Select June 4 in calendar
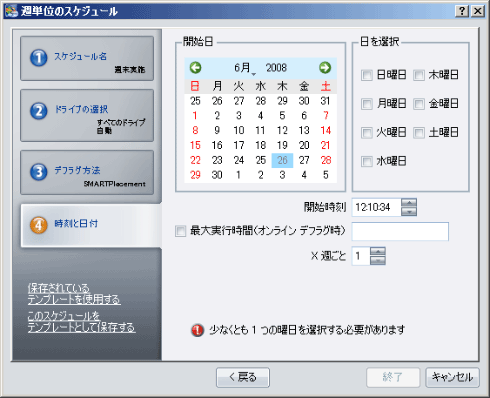This screenshot has width=490, height=398. tap(261, 116)
